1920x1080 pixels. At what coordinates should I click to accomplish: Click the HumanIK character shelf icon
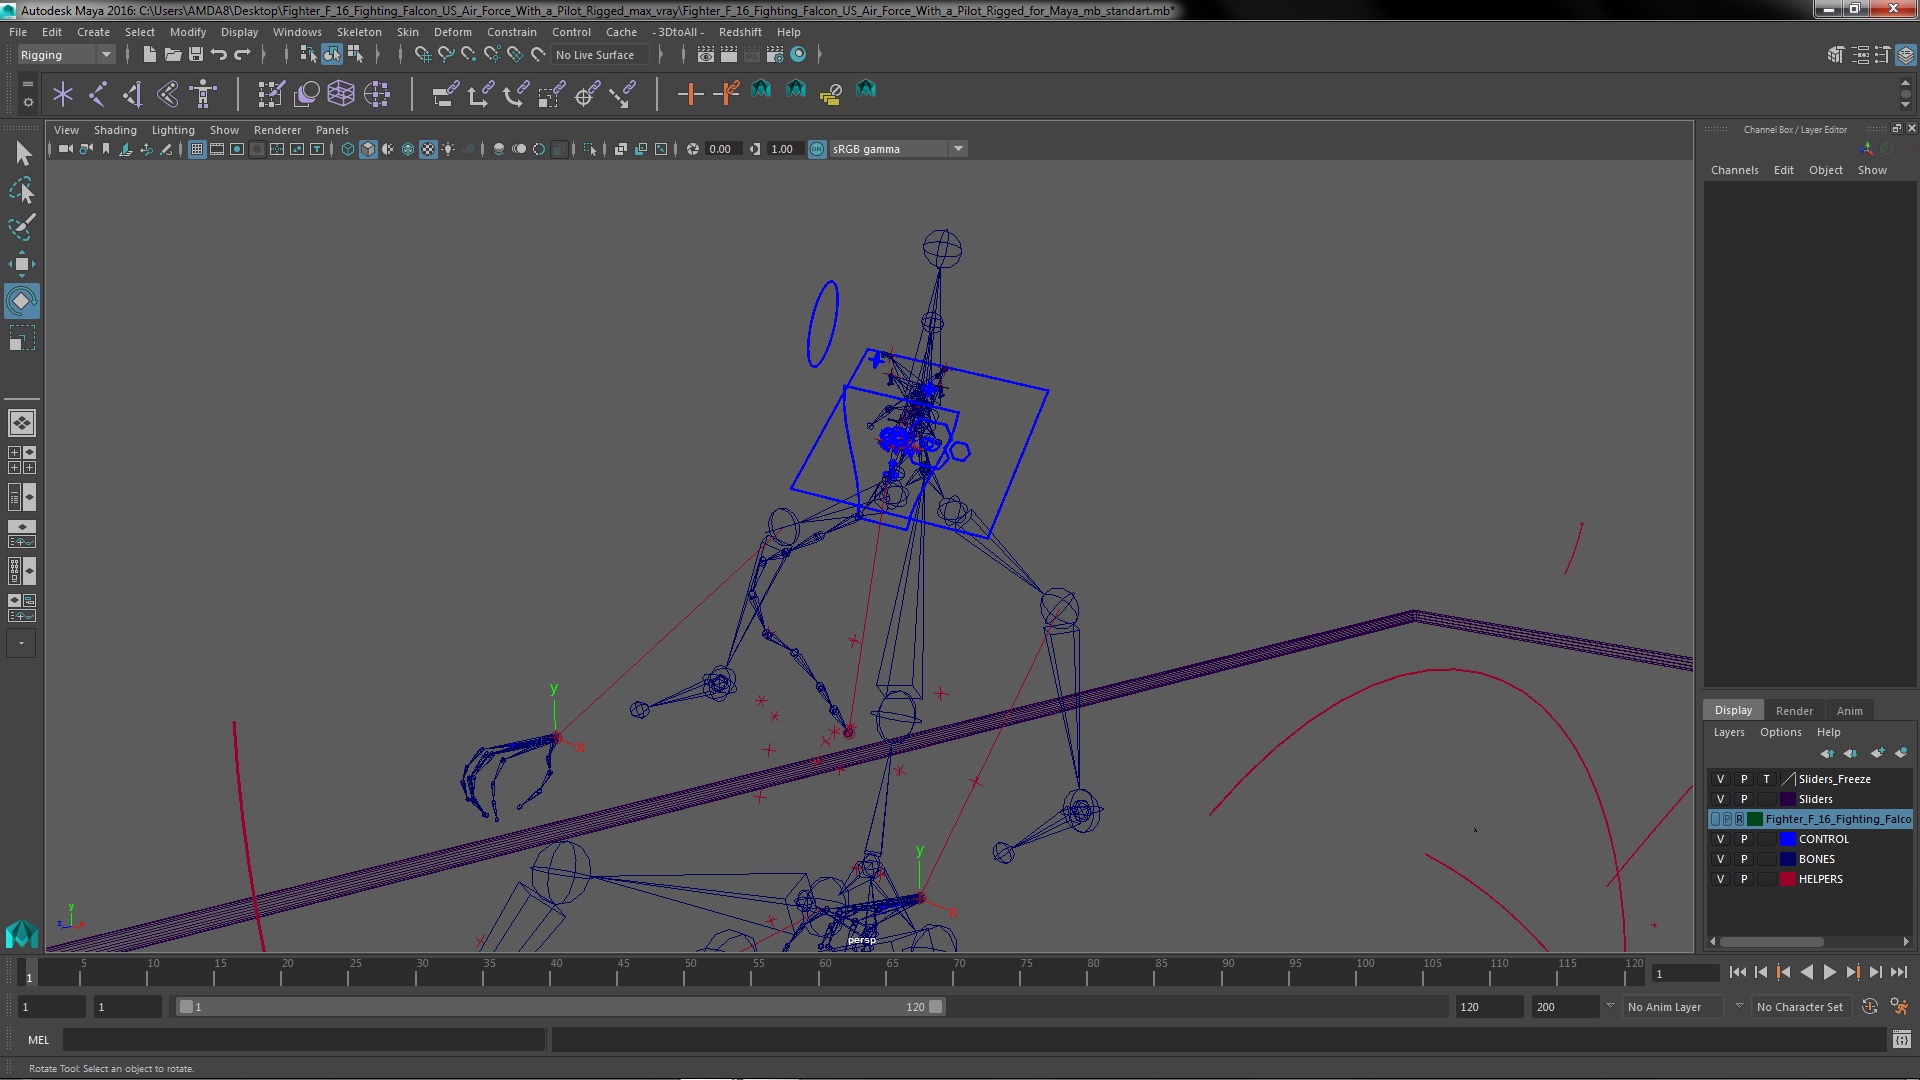203,94
